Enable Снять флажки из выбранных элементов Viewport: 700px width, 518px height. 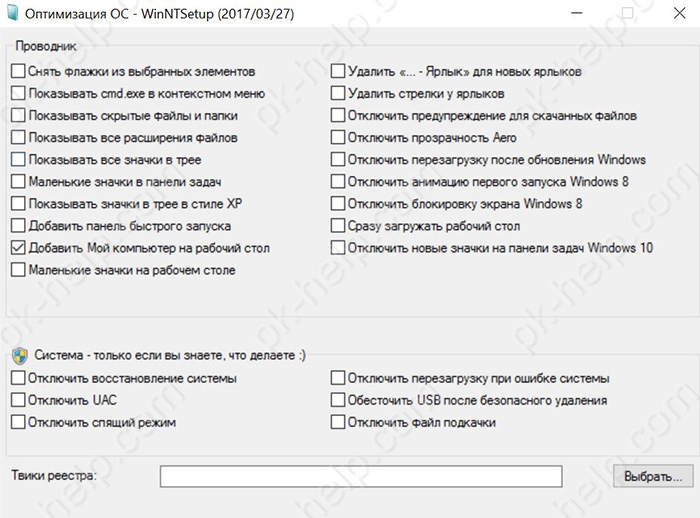click(18, 71)
